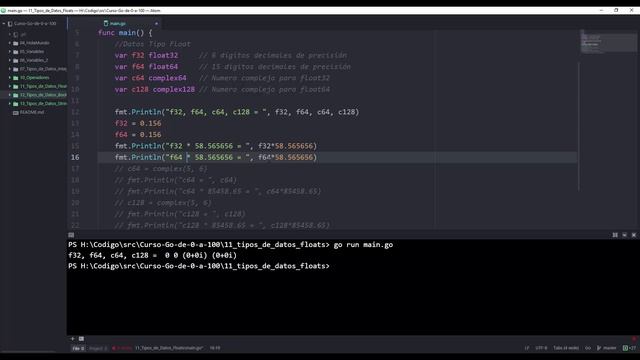
Task: Open the Tabs indentation selector
Action: [x=566, y=348]
